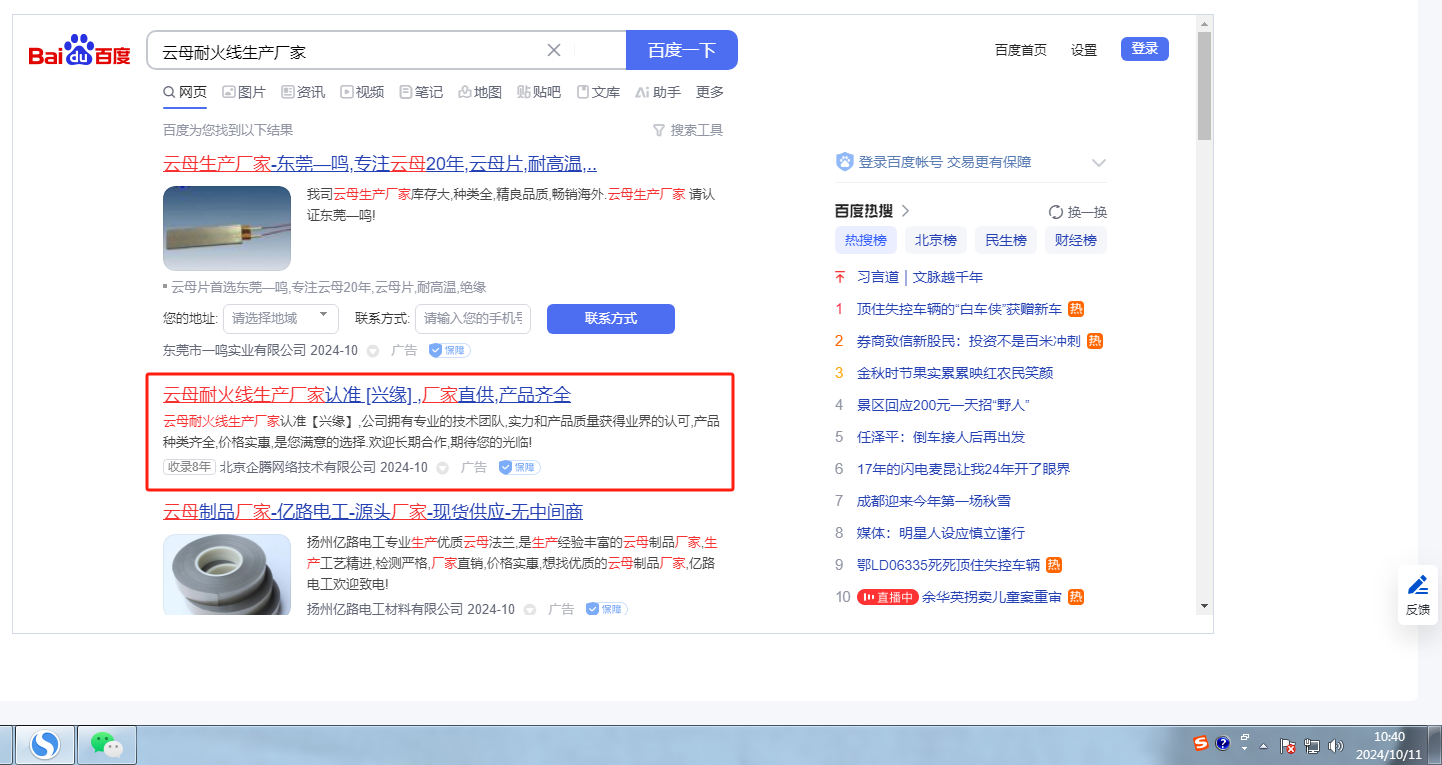This screenshot has height=765, width=1442.
Task: Go to 百度首页 link
Action: (x=1021, y=50)
